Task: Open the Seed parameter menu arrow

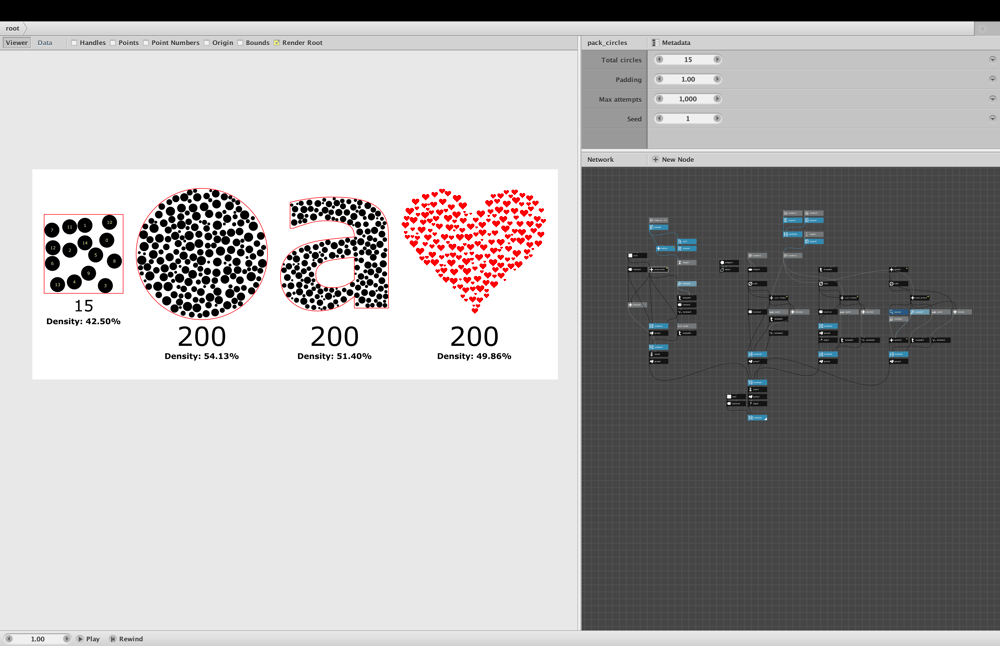Action: click(992, 119)
